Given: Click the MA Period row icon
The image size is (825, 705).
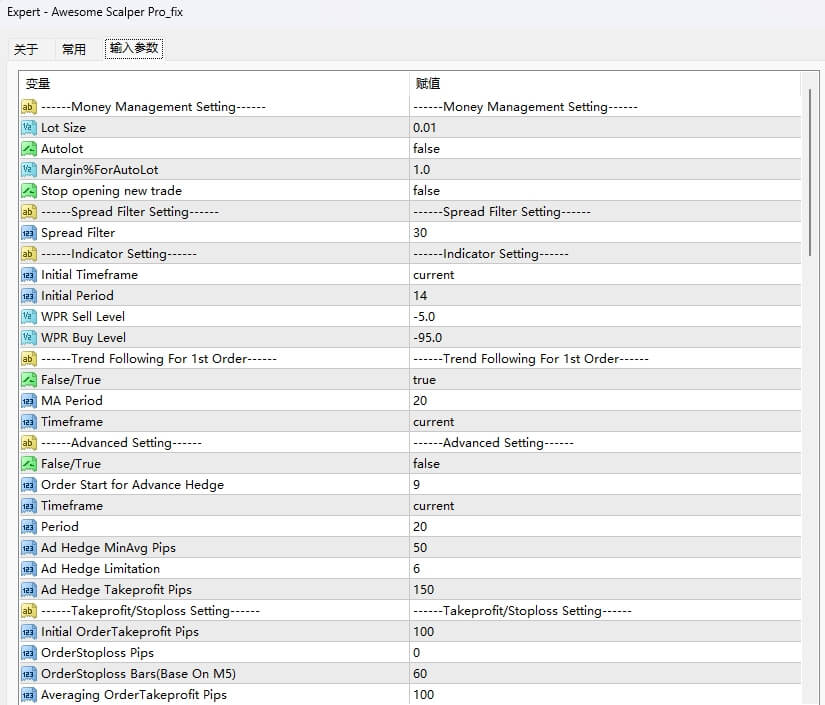Looking at the screenshot, I should pos(28,401).
